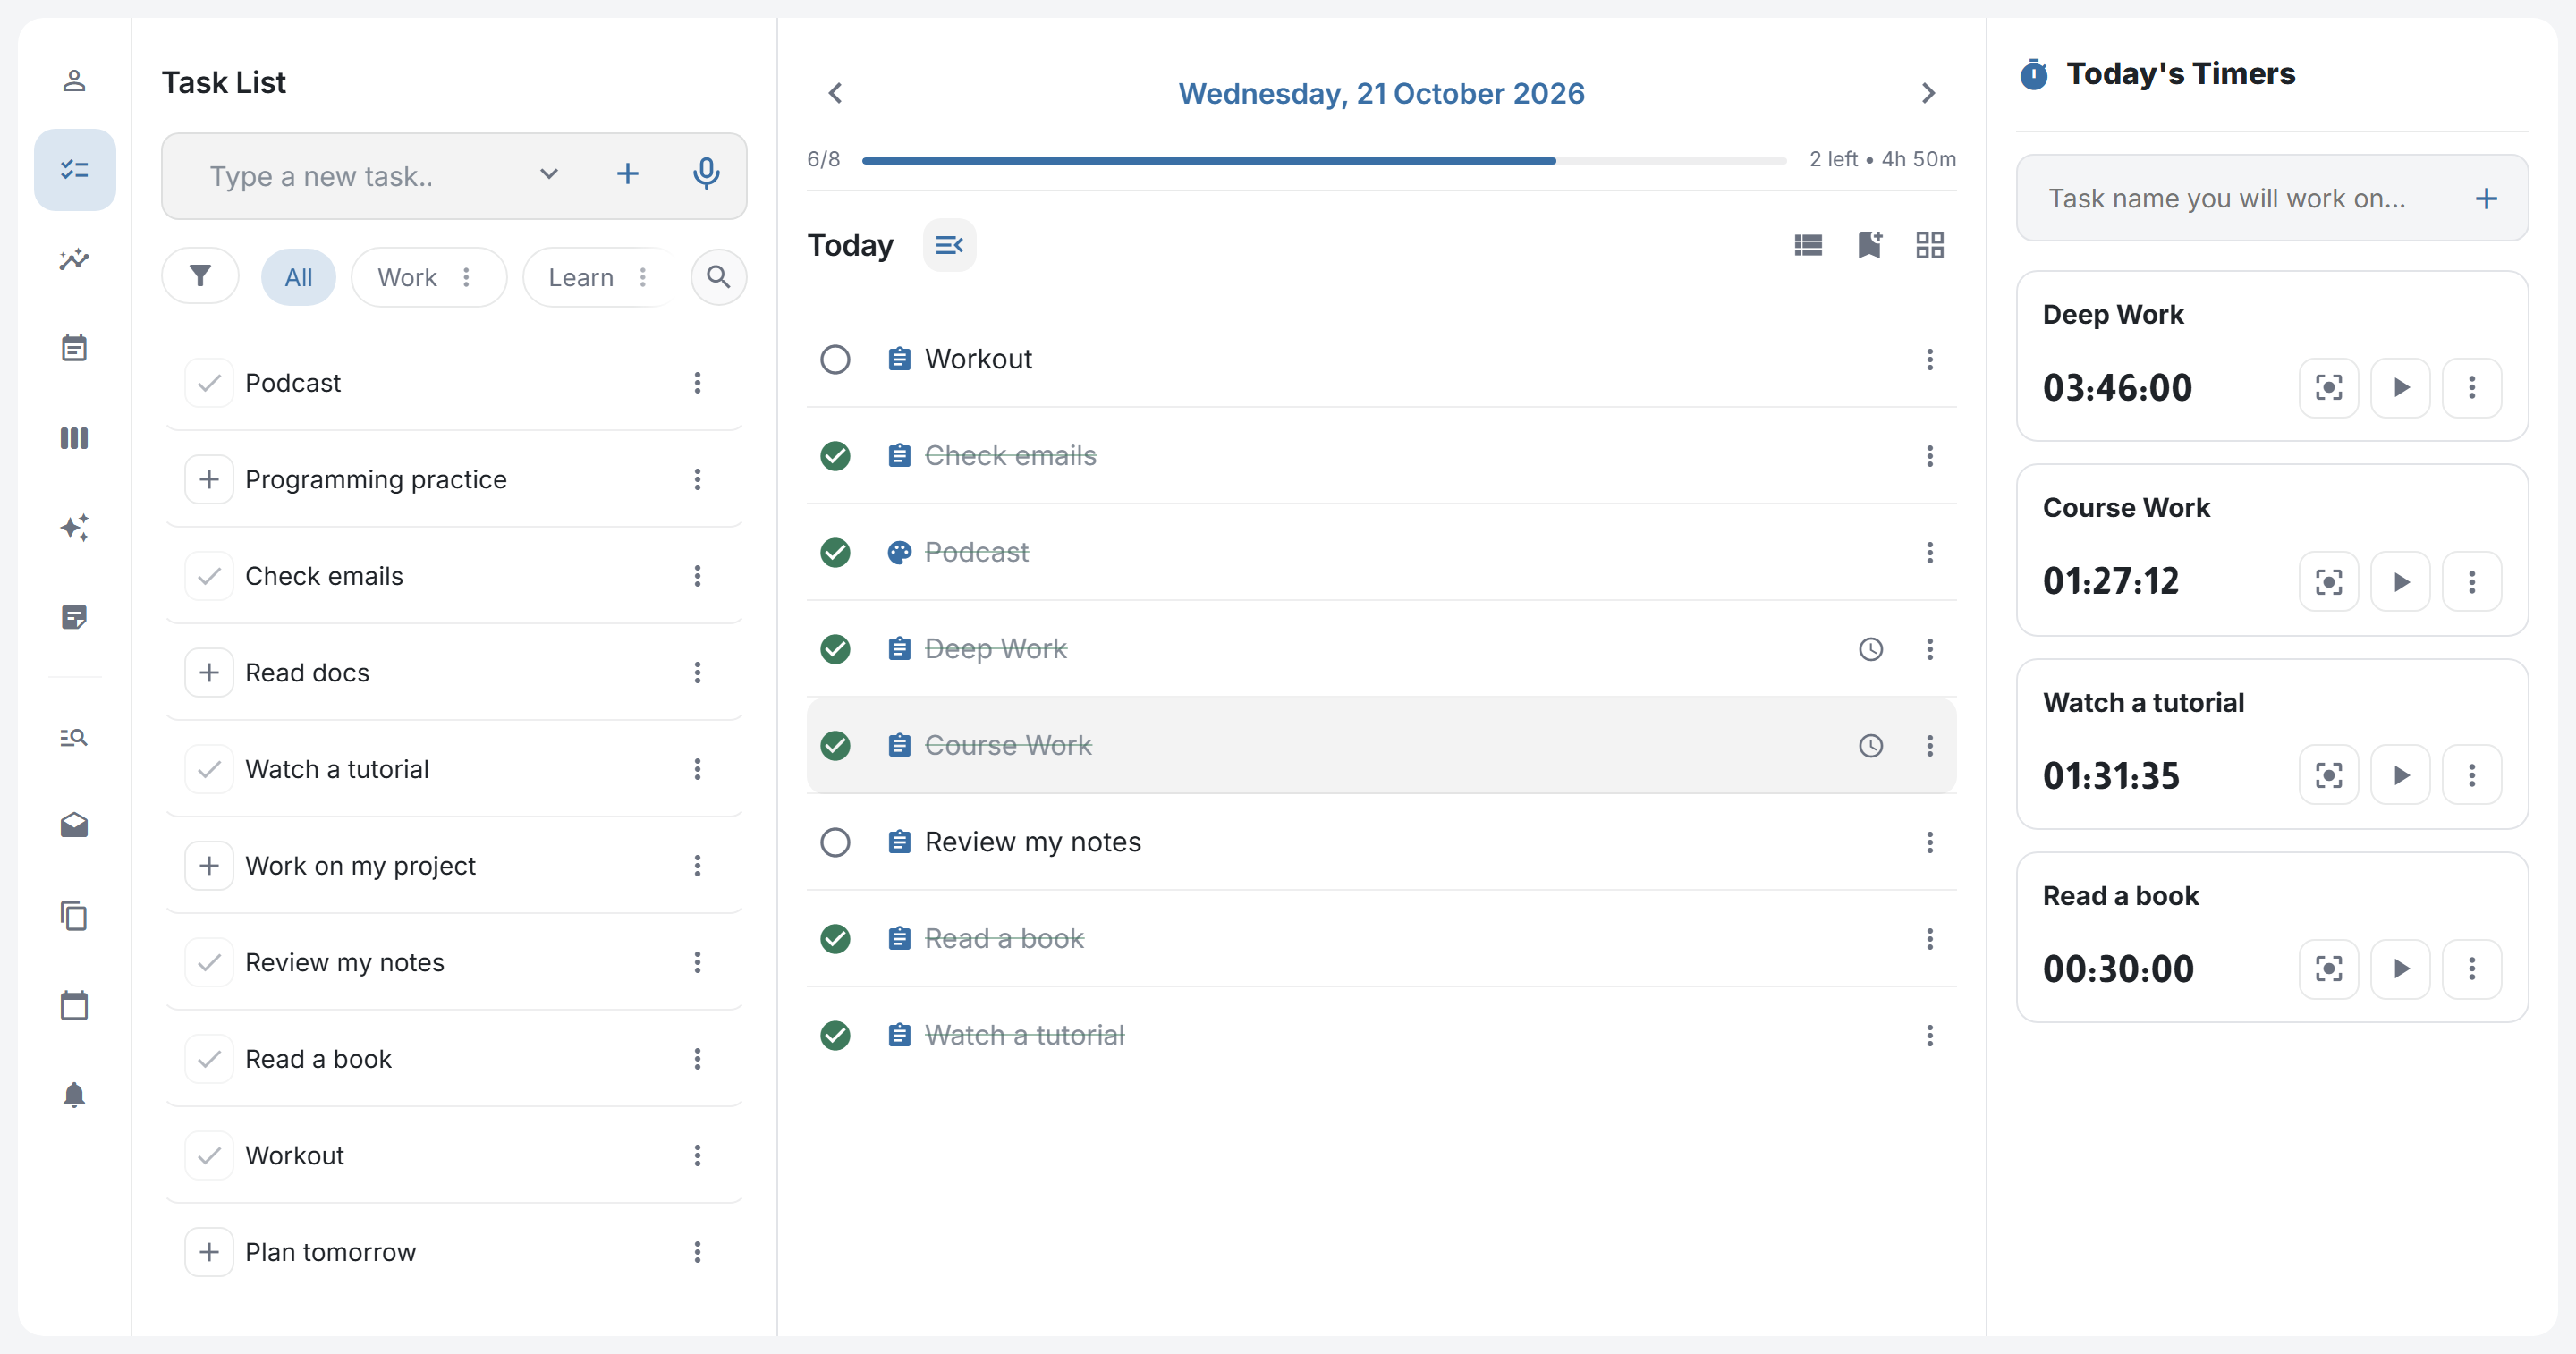2576x1354 pixels.
Task: Open Watch a tutorial timer options menu
Action: click(2471, 775)
